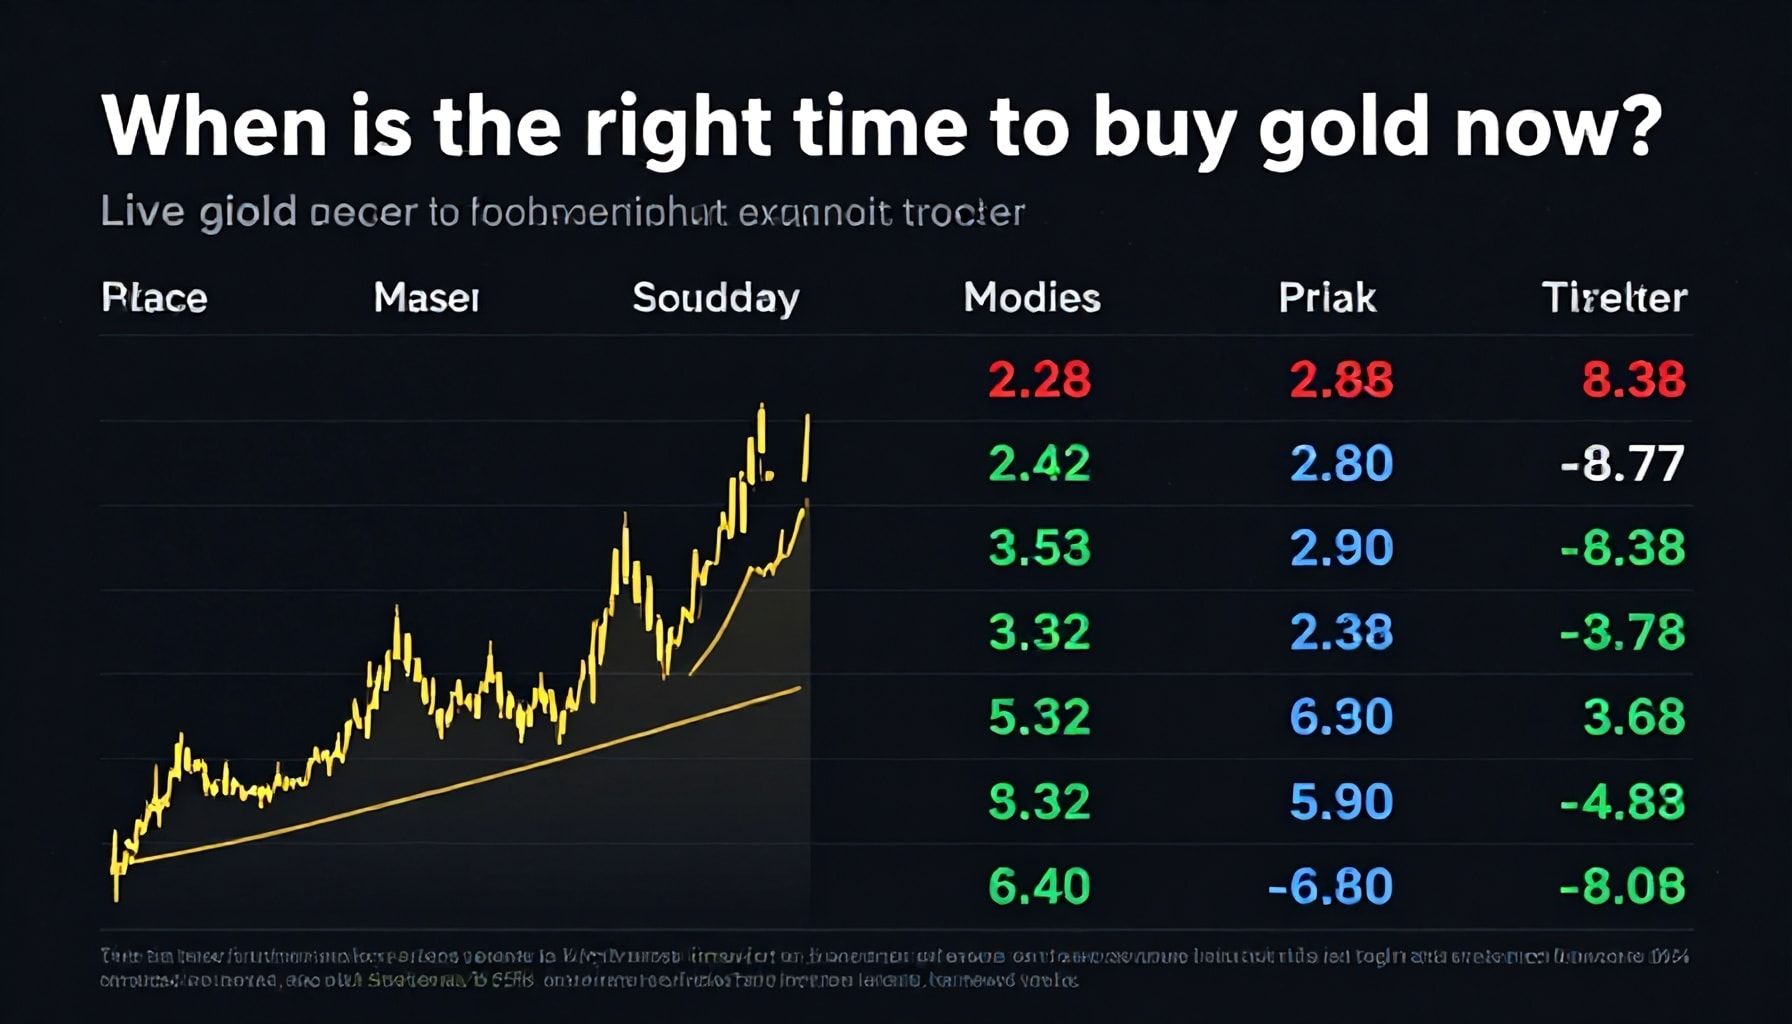Click the Maser column header

point(426,297)
